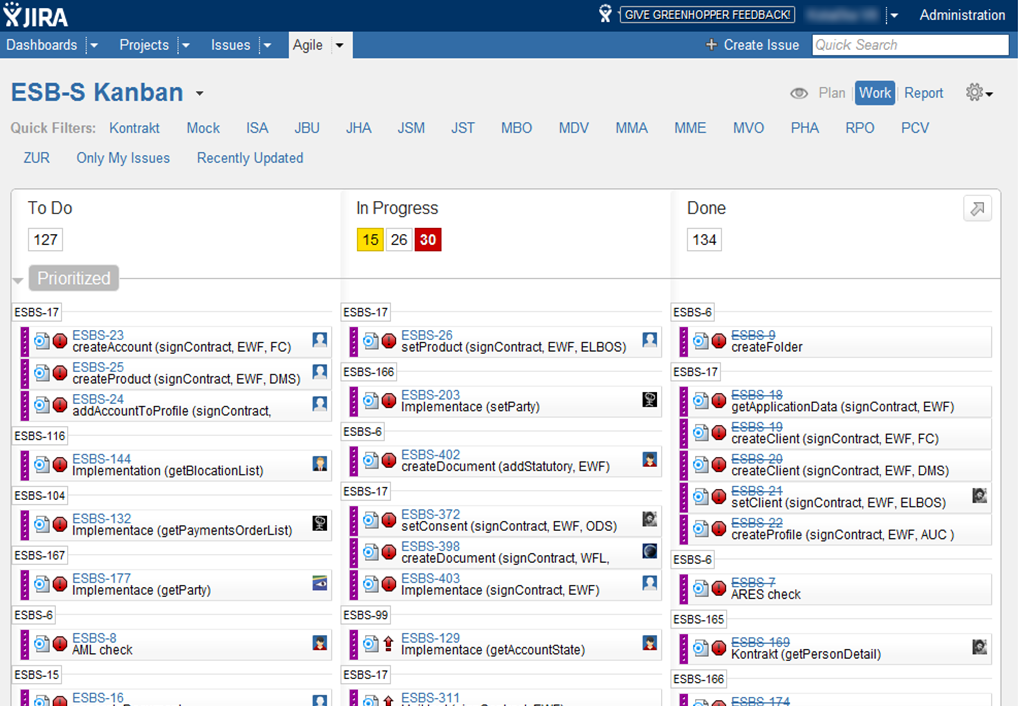Screen dimensions: 1018x706
Task: Click the issue type icon on ESBS-26
Action: (x=371, y=341)
